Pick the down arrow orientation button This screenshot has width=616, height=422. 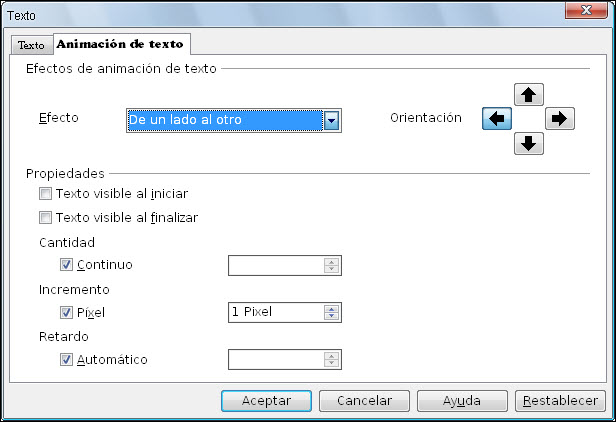tap(529, 143)
